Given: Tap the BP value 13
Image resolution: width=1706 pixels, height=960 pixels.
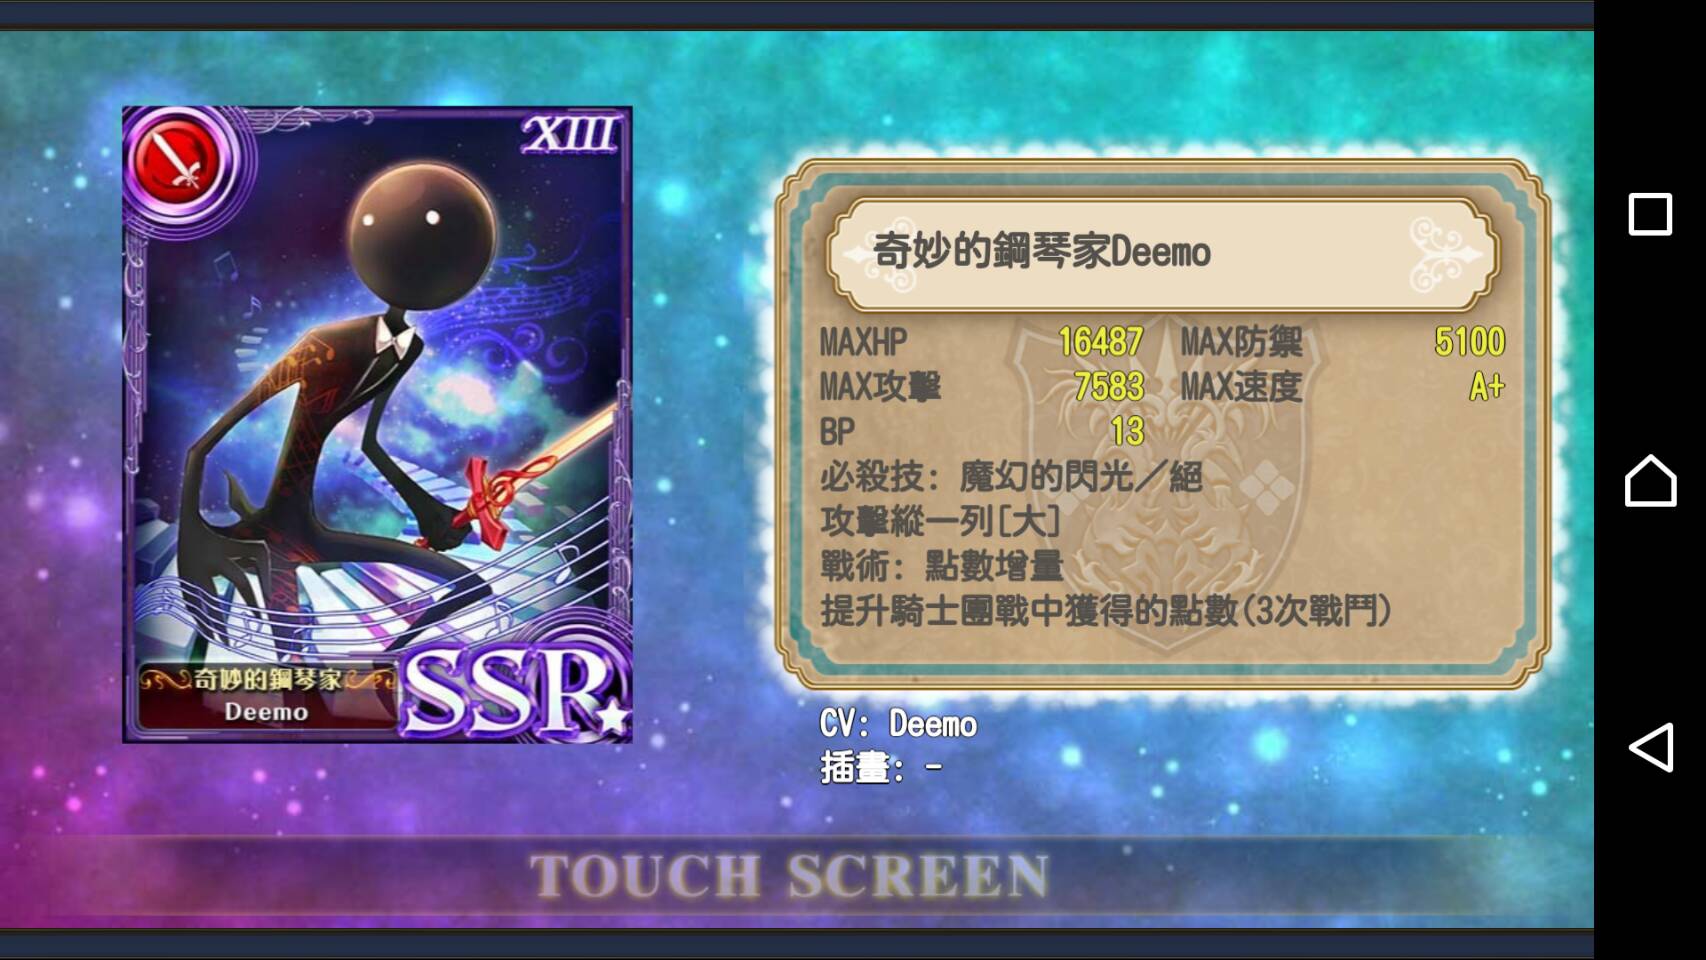Looking at the screenshot, I should 1127,431.
